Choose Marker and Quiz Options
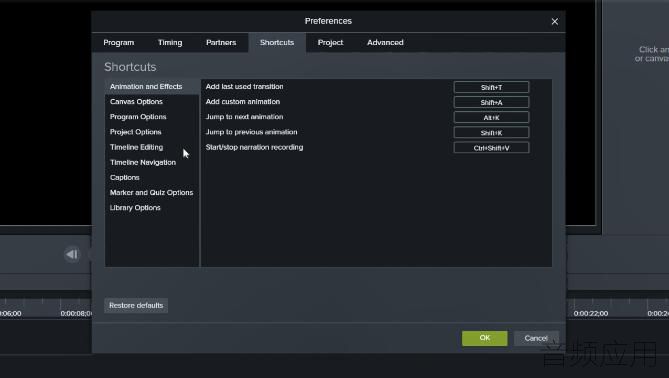669x378 pixels. point(152,193)
